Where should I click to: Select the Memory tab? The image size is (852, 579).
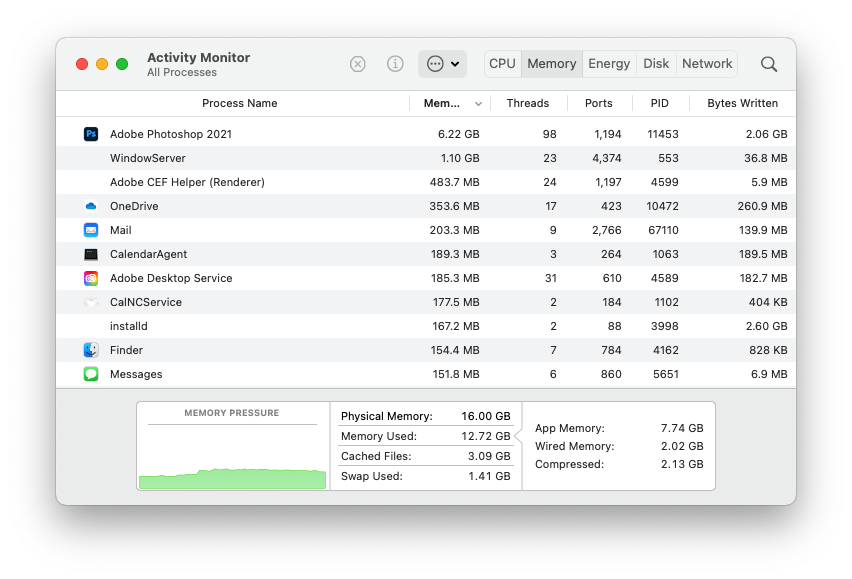click(552, 64)
